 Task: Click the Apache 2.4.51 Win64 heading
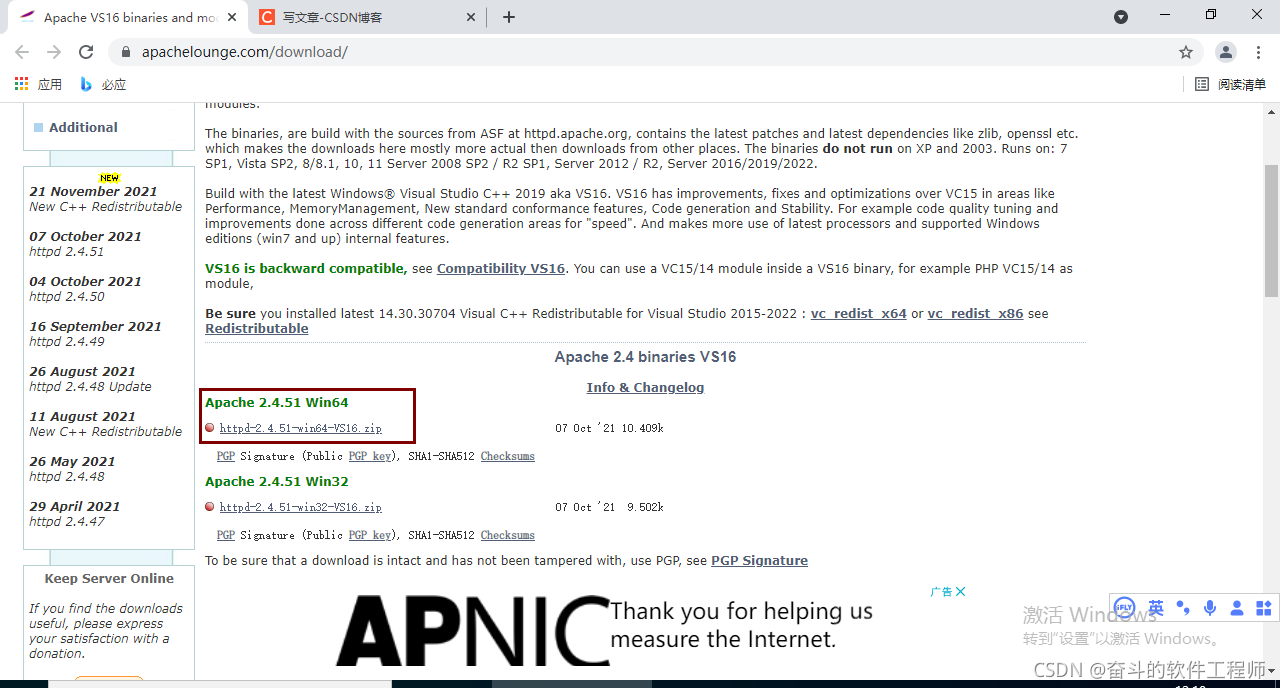tap(277, 402)
